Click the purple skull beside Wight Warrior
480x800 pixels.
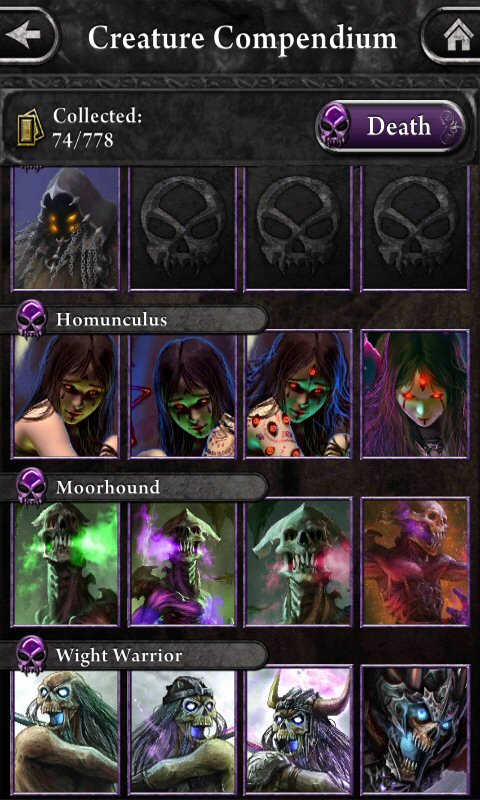click(31, 654)
